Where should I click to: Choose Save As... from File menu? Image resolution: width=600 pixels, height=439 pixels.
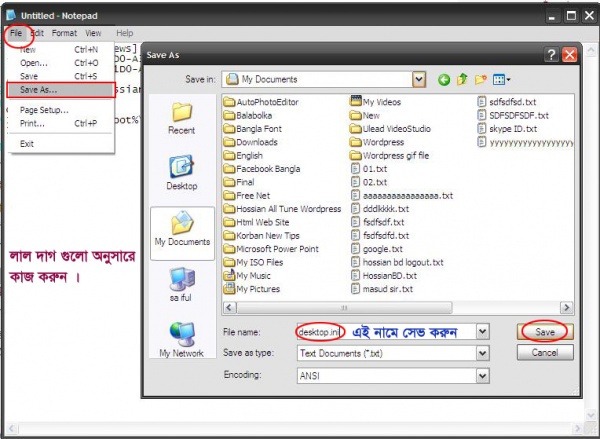(x=61, y=90)
